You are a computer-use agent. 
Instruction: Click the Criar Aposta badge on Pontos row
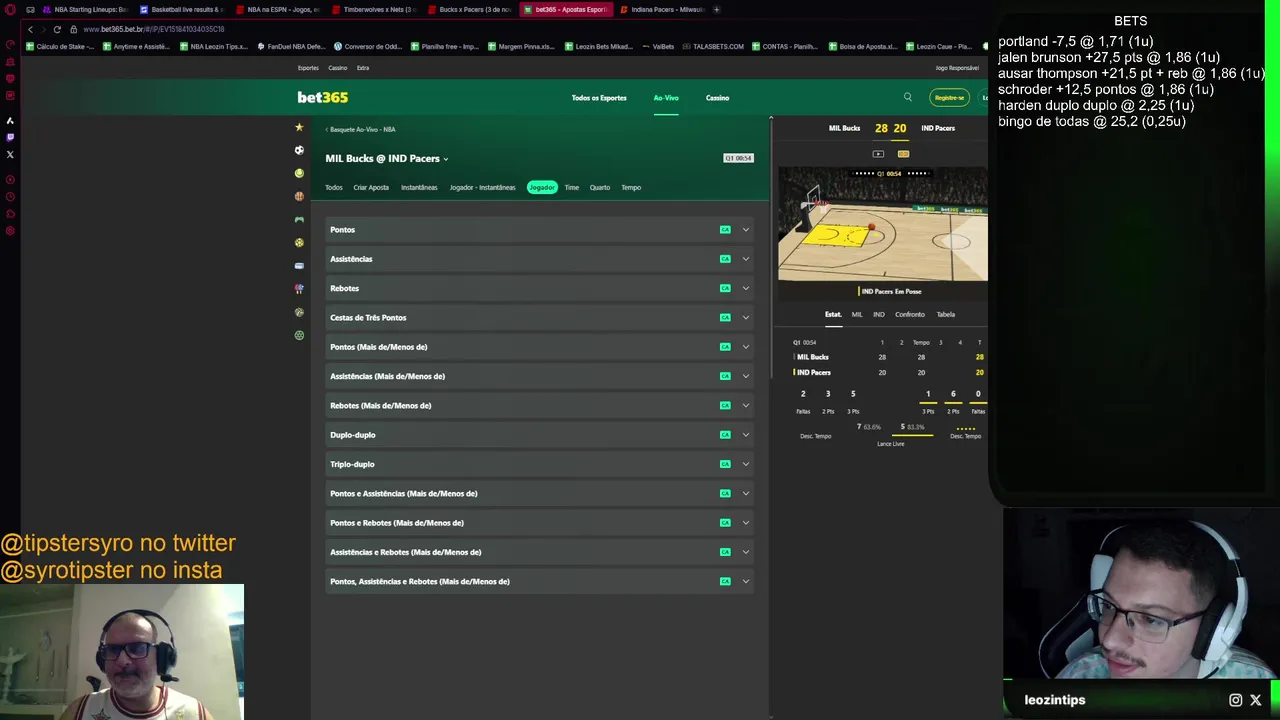[x=725, y=230]
